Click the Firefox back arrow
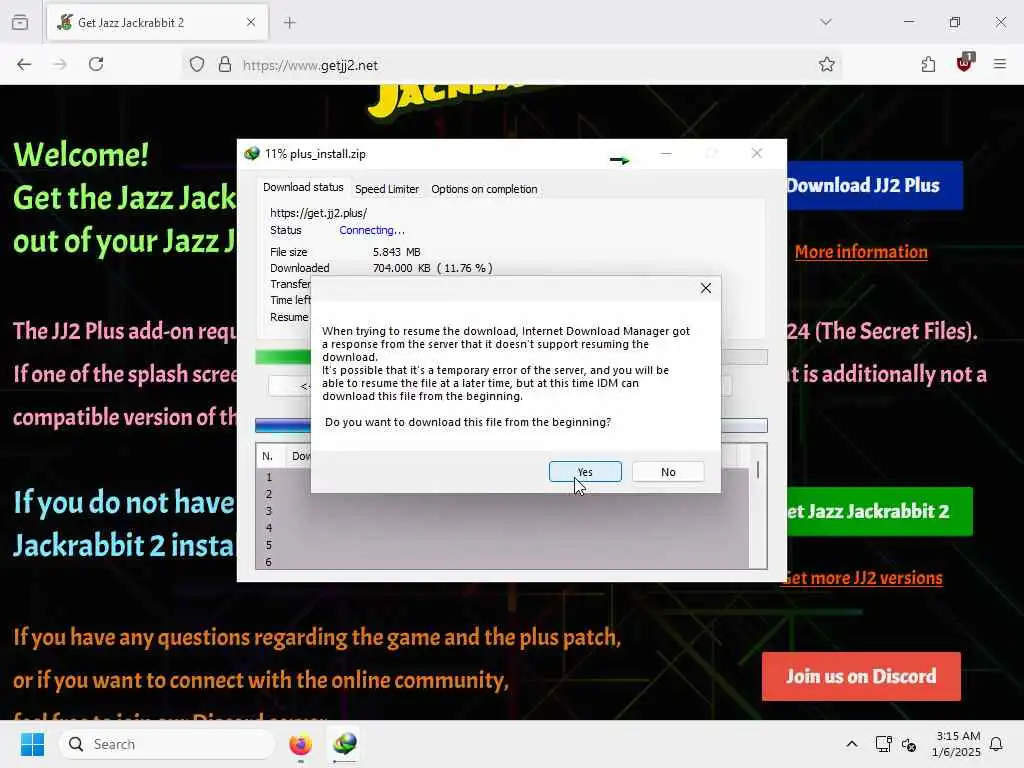Image resolution: width=1024 pixels, height=768 pixels. coord(24,64)
